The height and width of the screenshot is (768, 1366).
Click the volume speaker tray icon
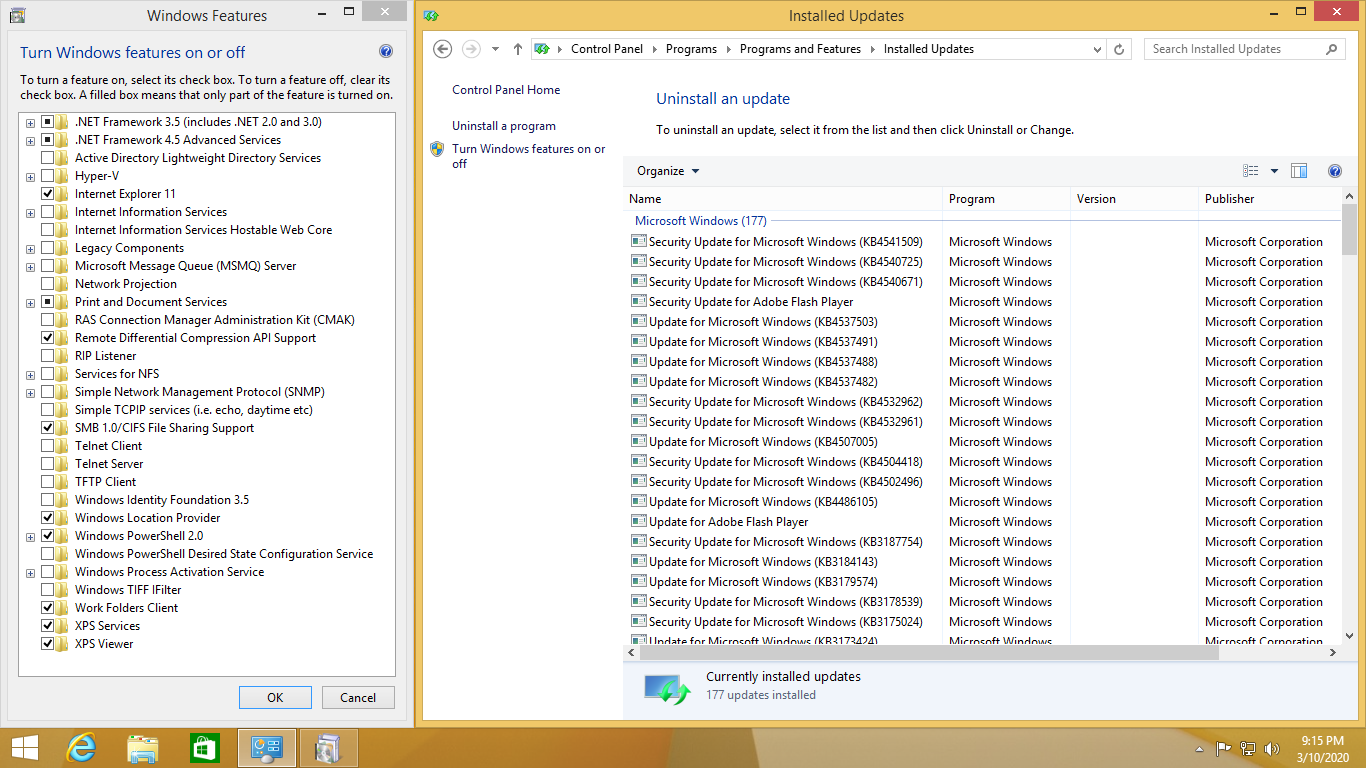(x=1272, y=748)
